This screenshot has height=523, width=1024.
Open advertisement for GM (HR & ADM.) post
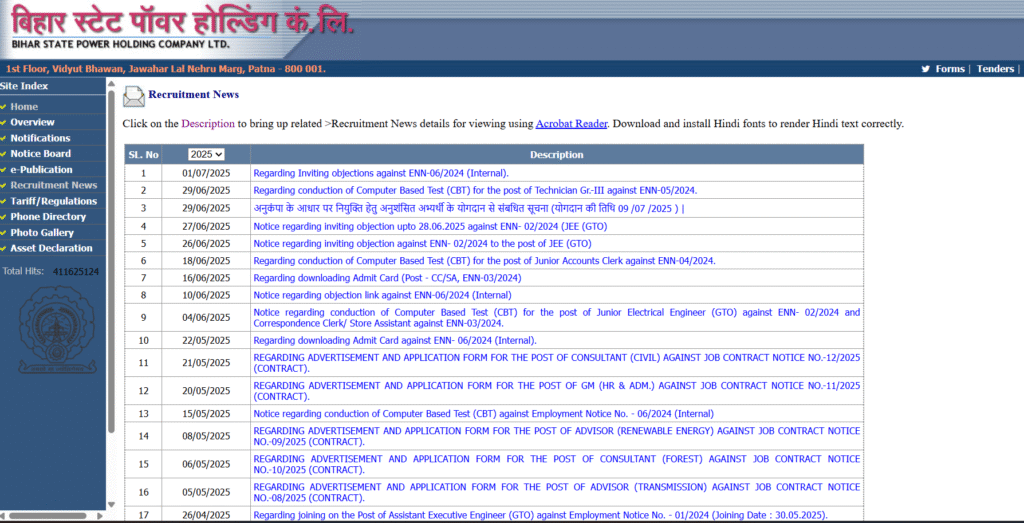[x=556, y=391]
